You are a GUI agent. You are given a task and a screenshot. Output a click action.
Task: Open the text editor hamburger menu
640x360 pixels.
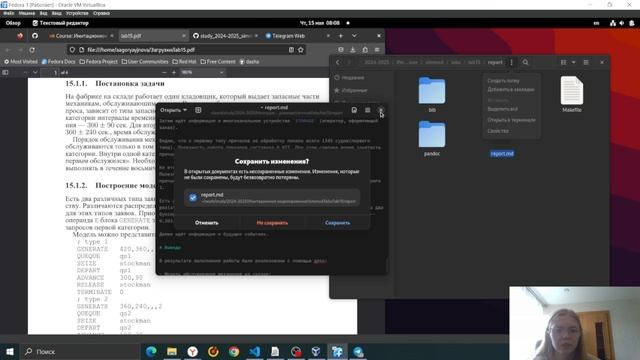tap(367, 110)
